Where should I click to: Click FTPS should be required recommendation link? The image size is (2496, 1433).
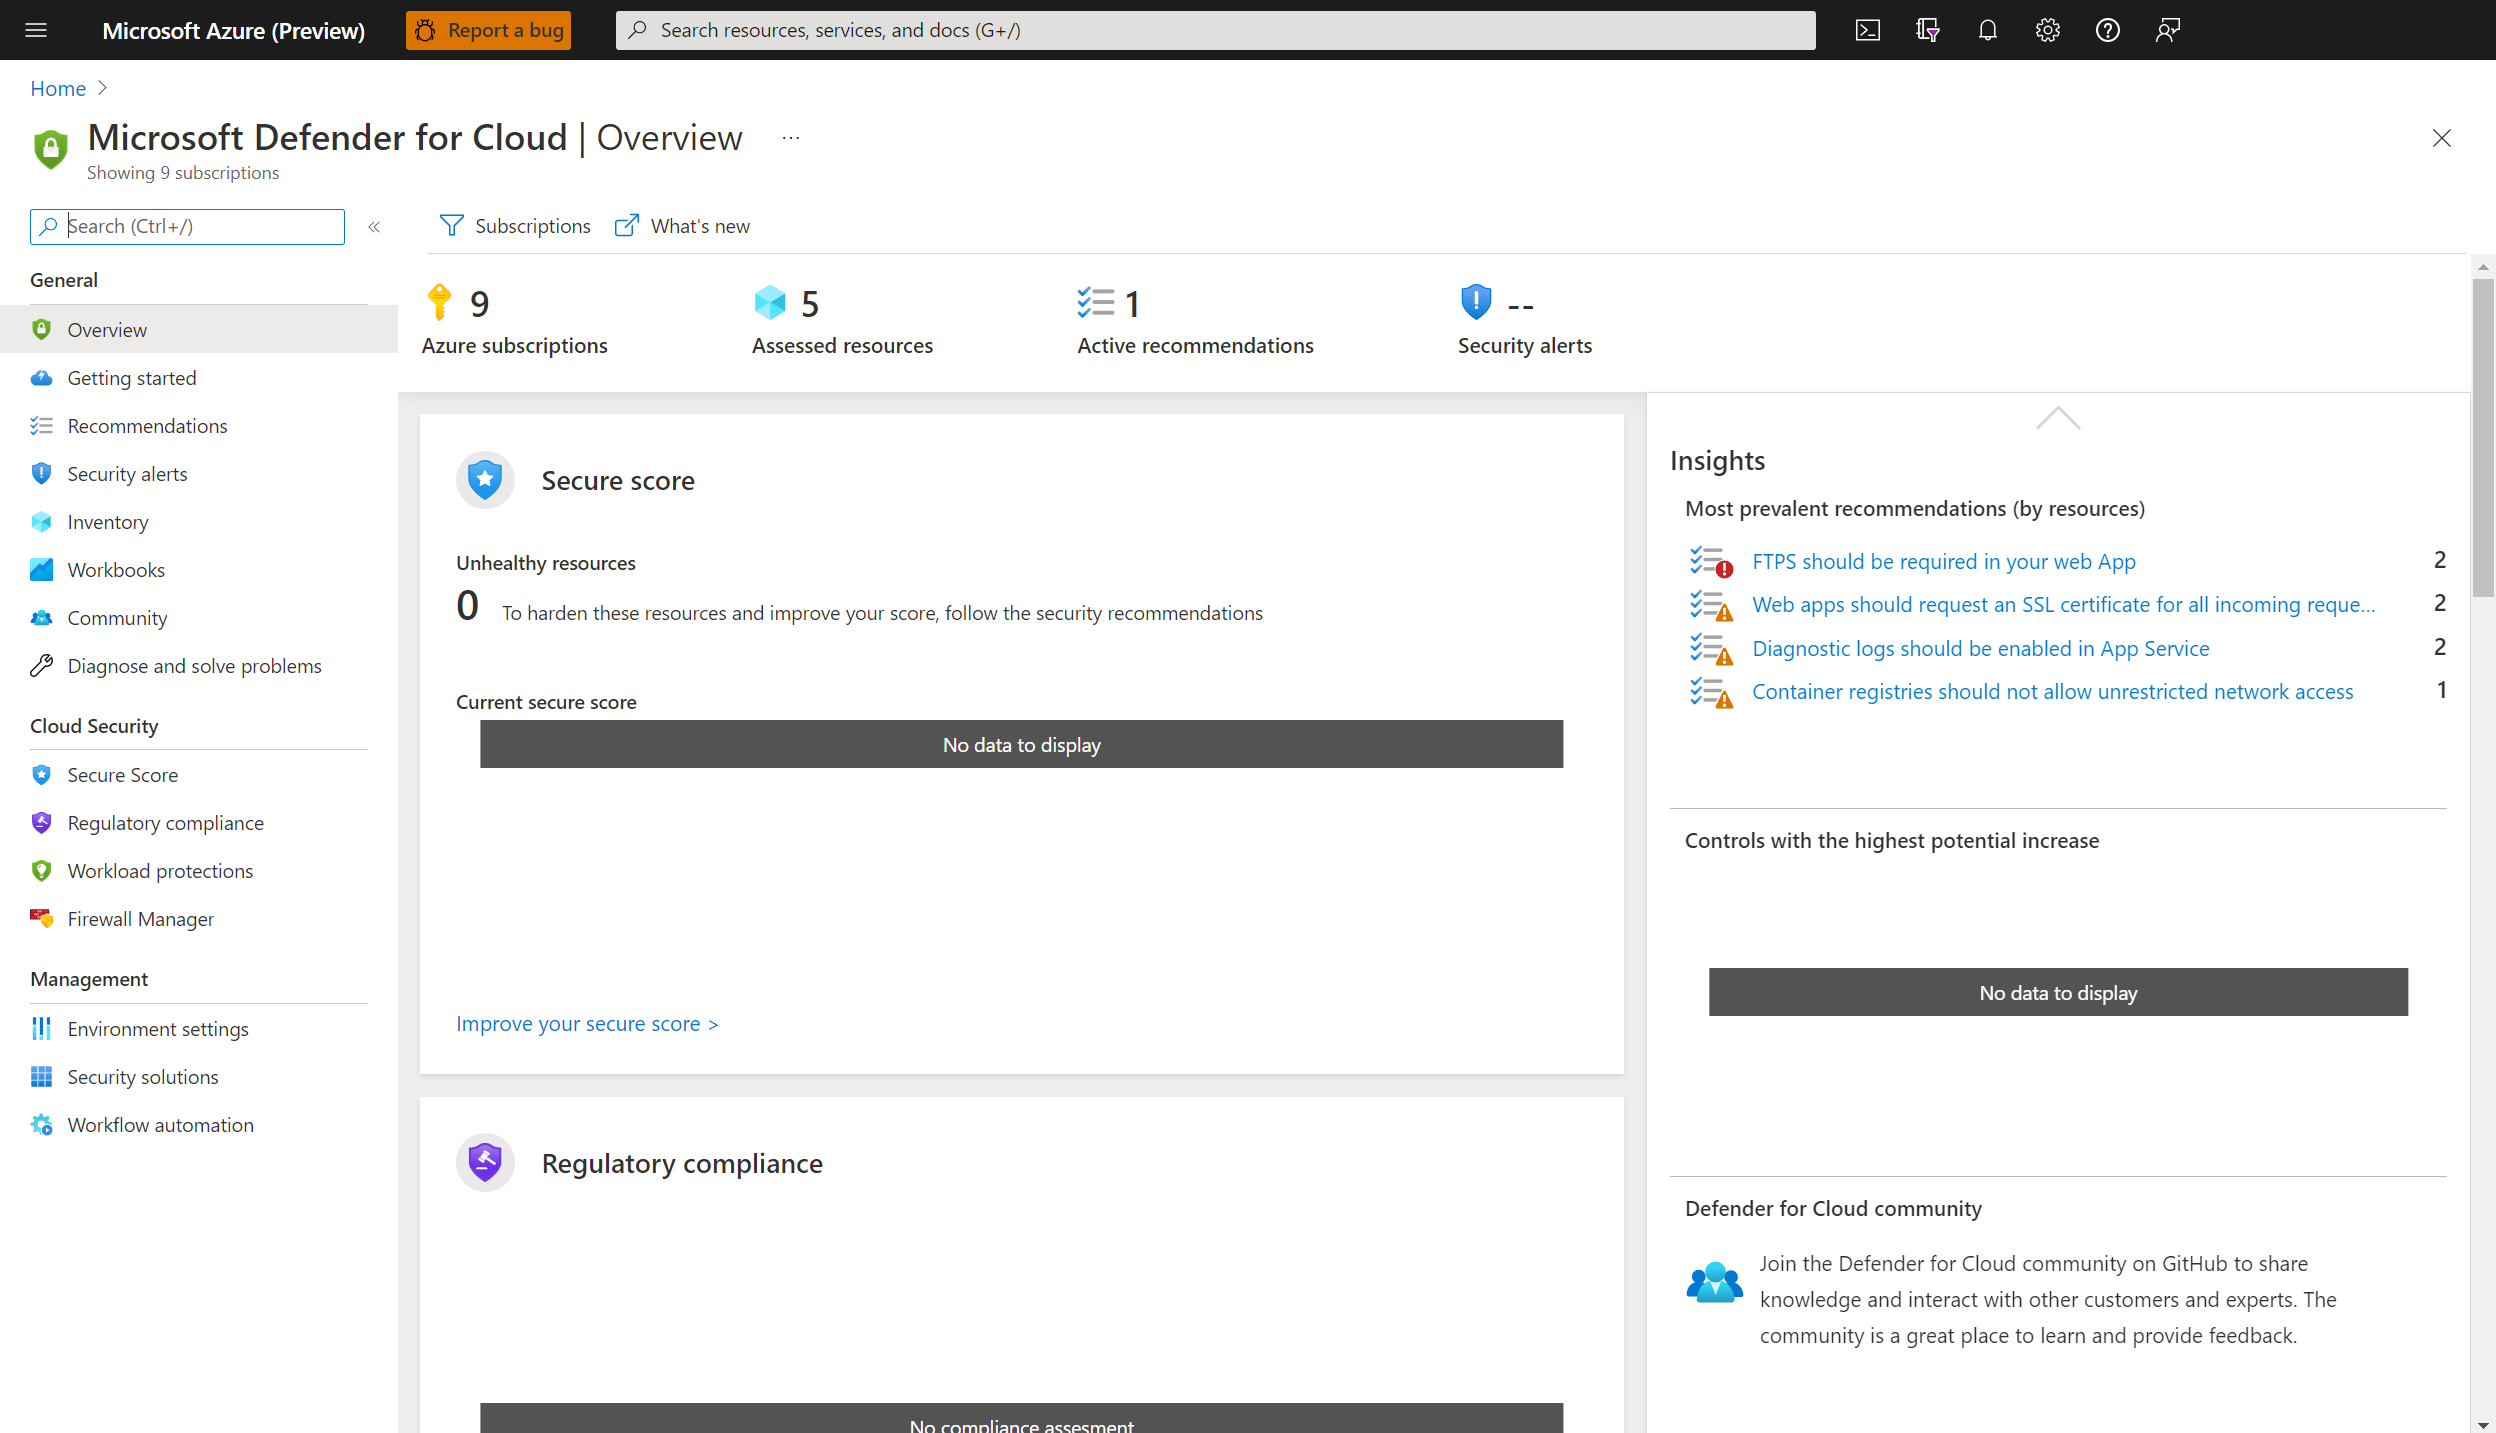tap(1944, 559)
